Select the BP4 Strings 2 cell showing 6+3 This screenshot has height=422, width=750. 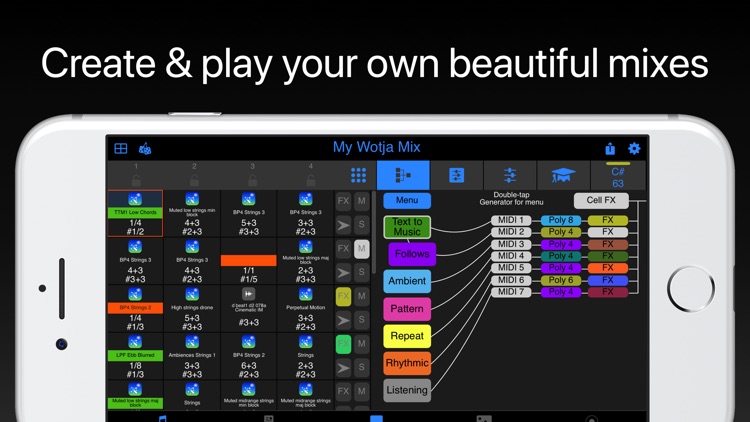coord(248,356)
